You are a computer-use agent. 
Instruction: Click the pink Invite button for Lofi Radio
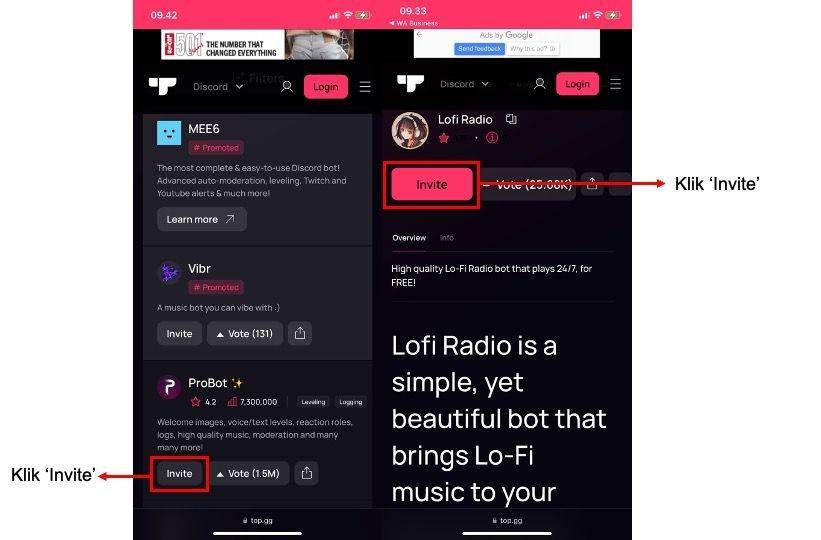[431, 184]
